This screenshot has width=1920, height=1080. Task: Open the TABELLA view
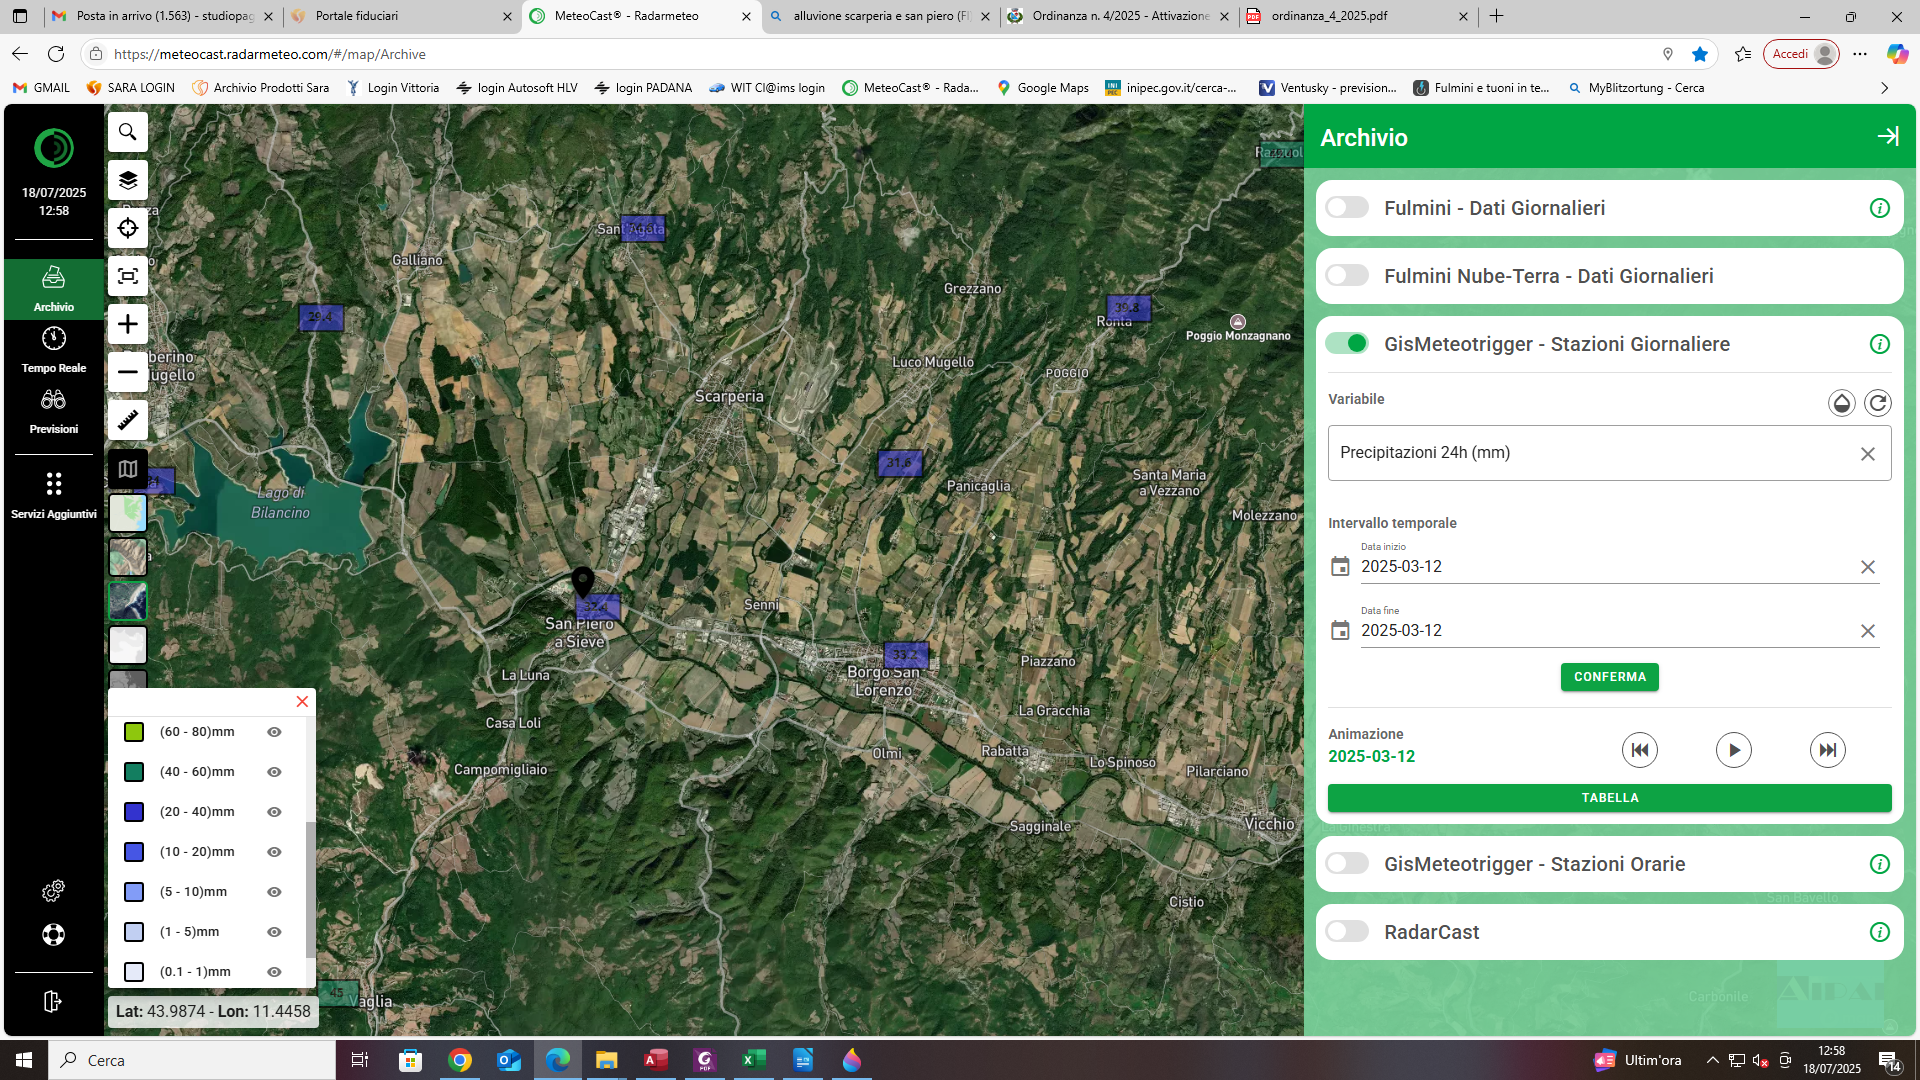click(x=1609, y=797)
